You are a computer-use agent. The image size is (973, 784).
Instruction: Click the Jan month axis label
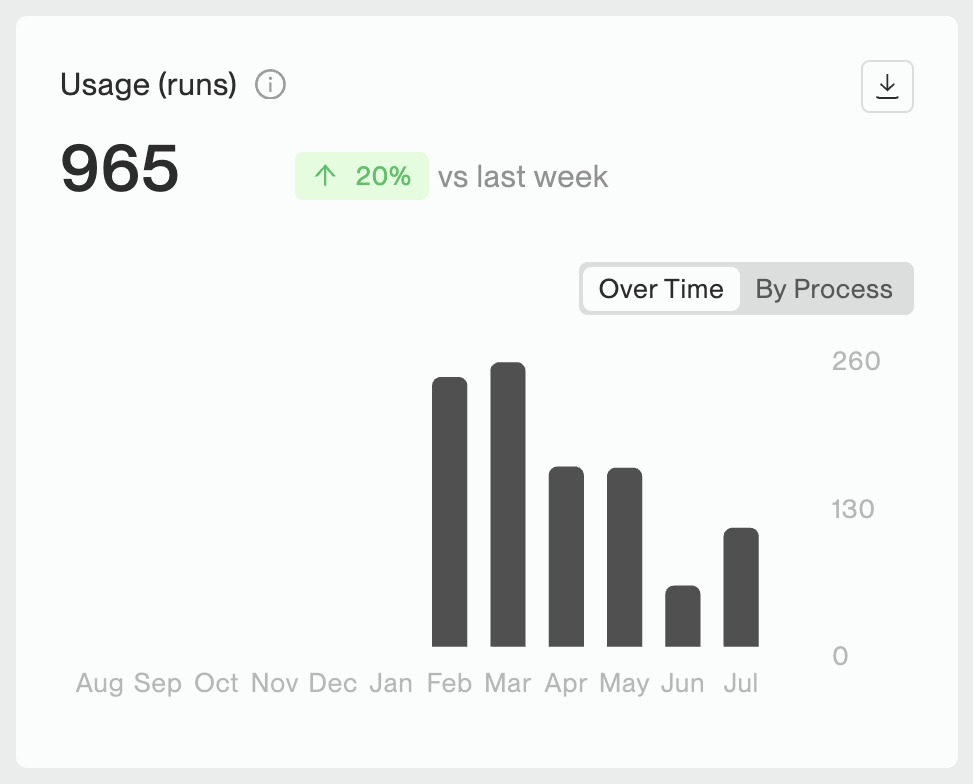(x=391, y=683)
